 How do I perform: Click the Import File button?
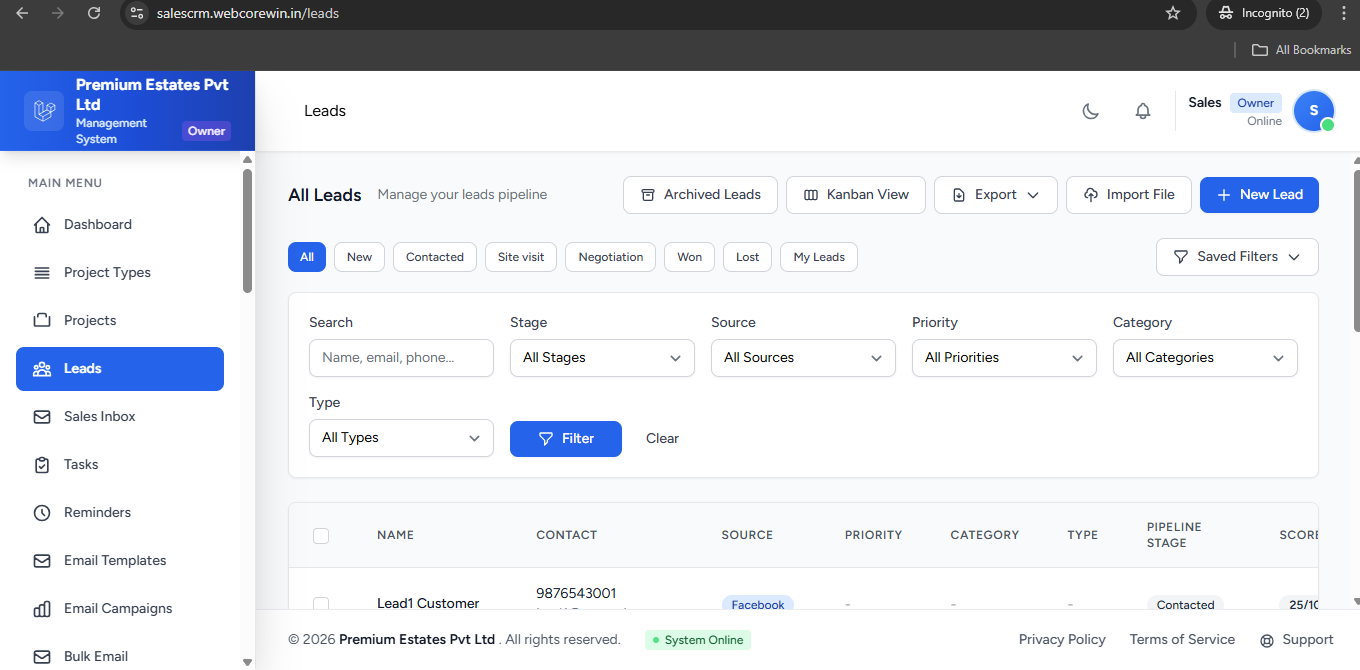coord(1129,195)
